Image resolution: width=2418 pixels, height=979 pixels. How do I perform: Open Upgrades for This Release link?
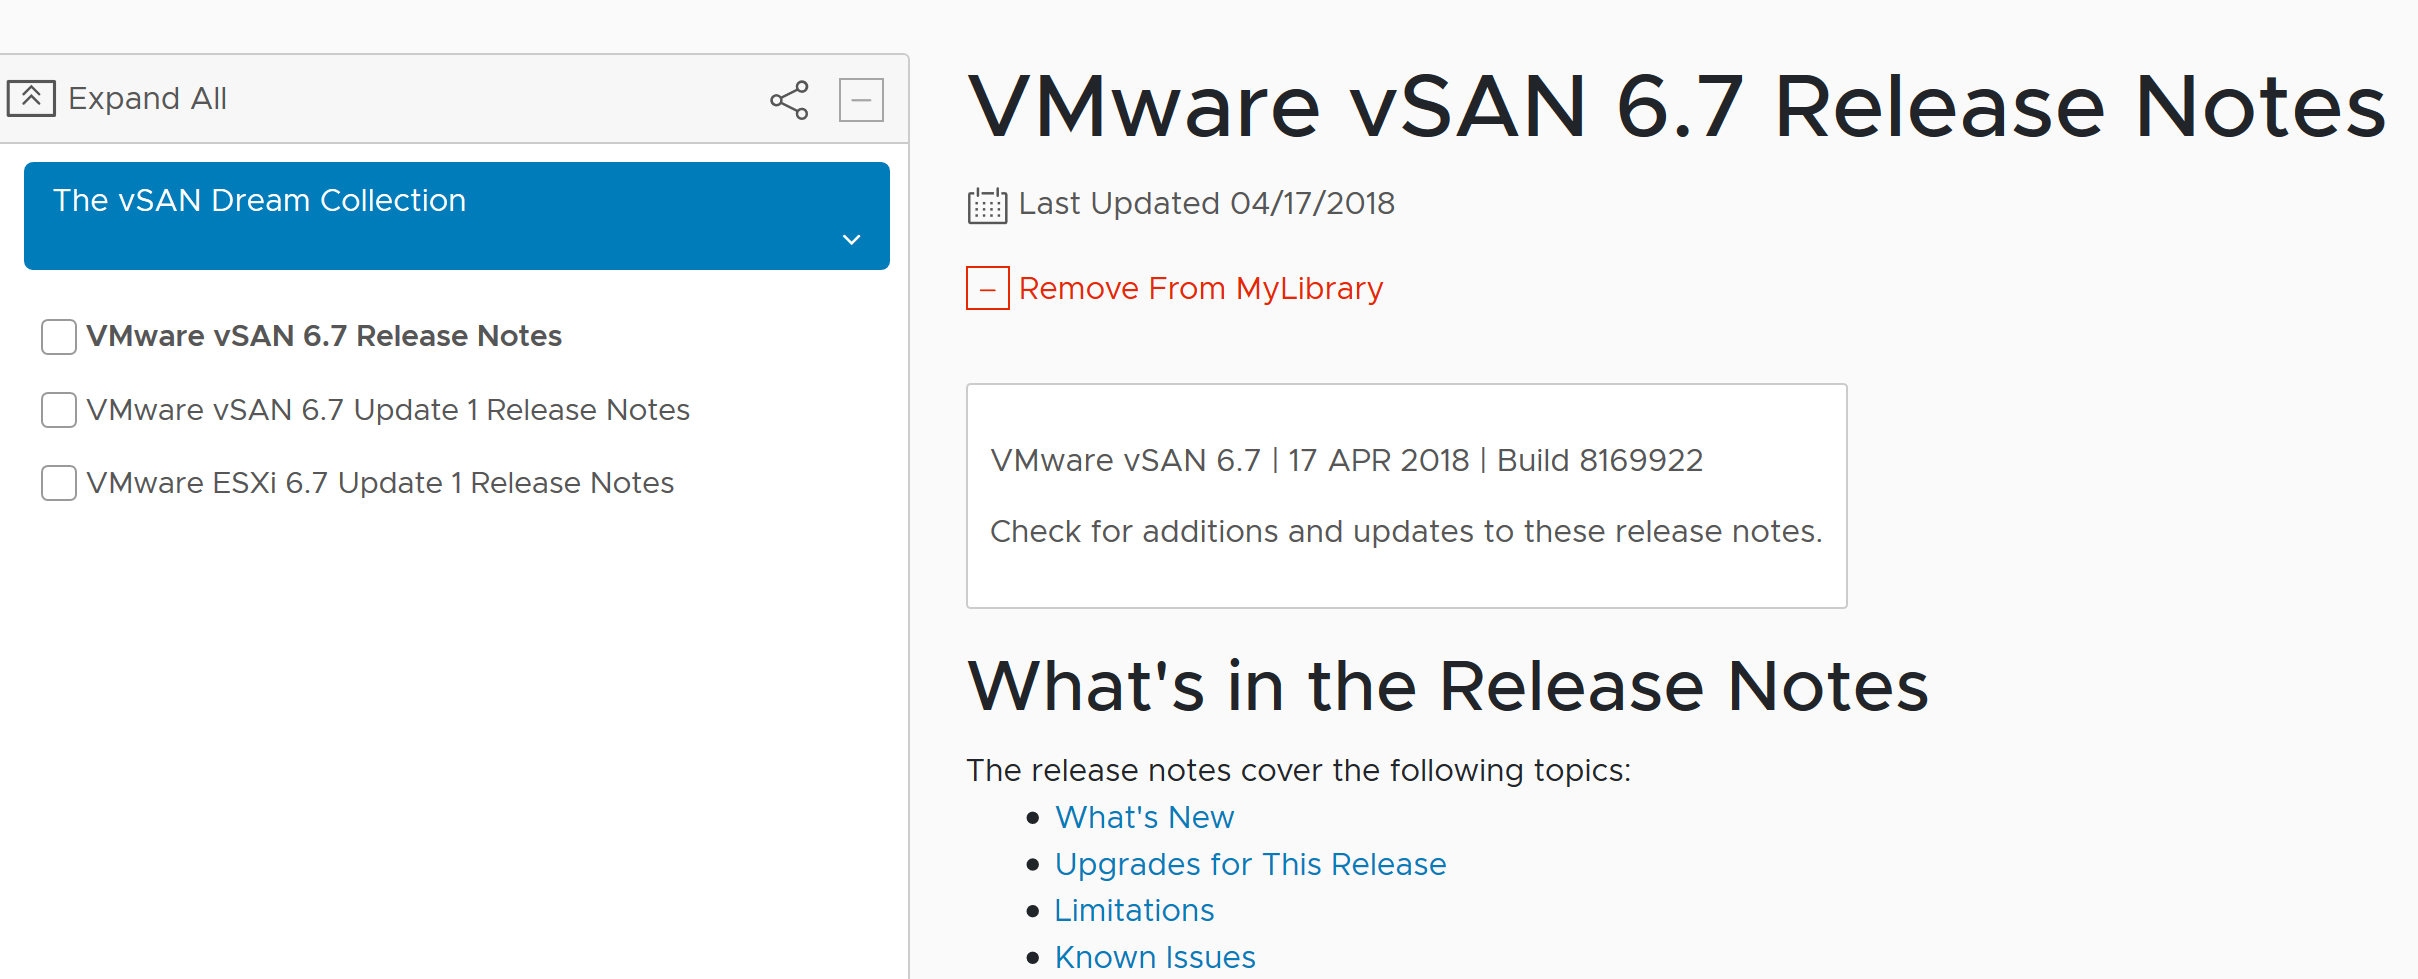tap(1251, 865)
